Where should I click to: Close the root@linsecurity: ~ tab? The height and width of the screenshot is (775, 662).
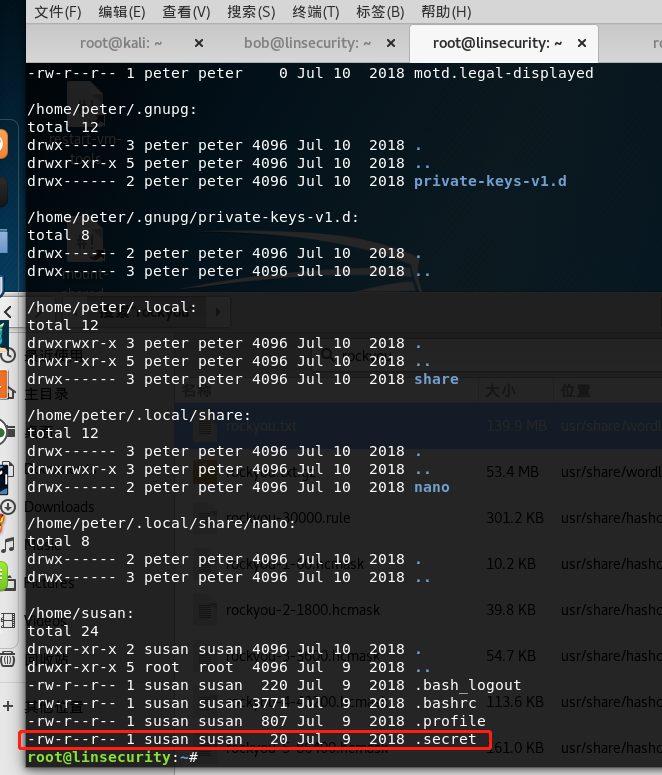582,43
